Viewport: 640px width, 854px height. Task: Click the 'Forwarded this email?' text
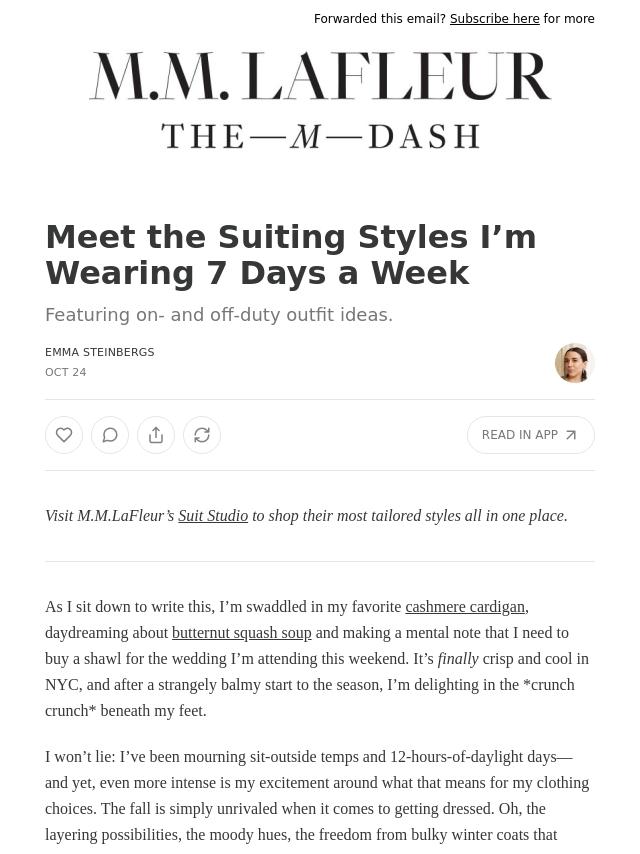point(380,19)
